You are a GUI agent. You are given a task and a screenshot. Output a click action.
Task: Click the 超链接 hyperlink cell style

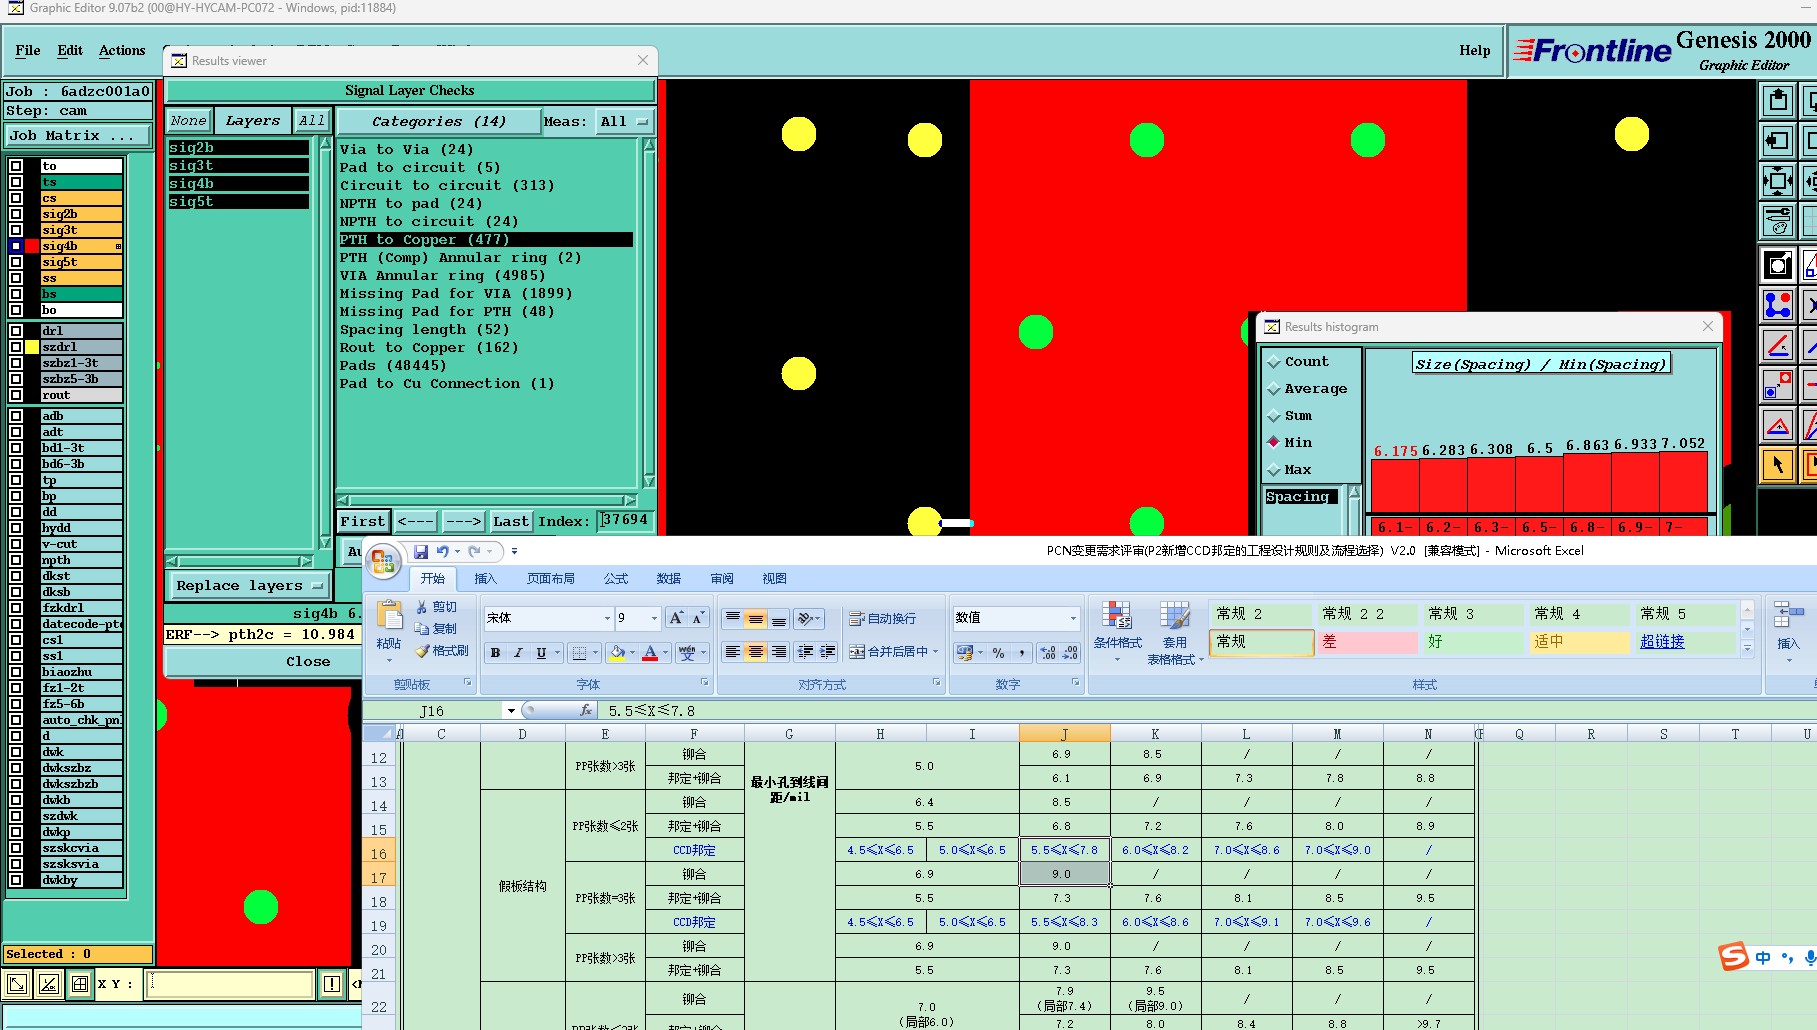pyautogui.click(x=1662, y=642)
